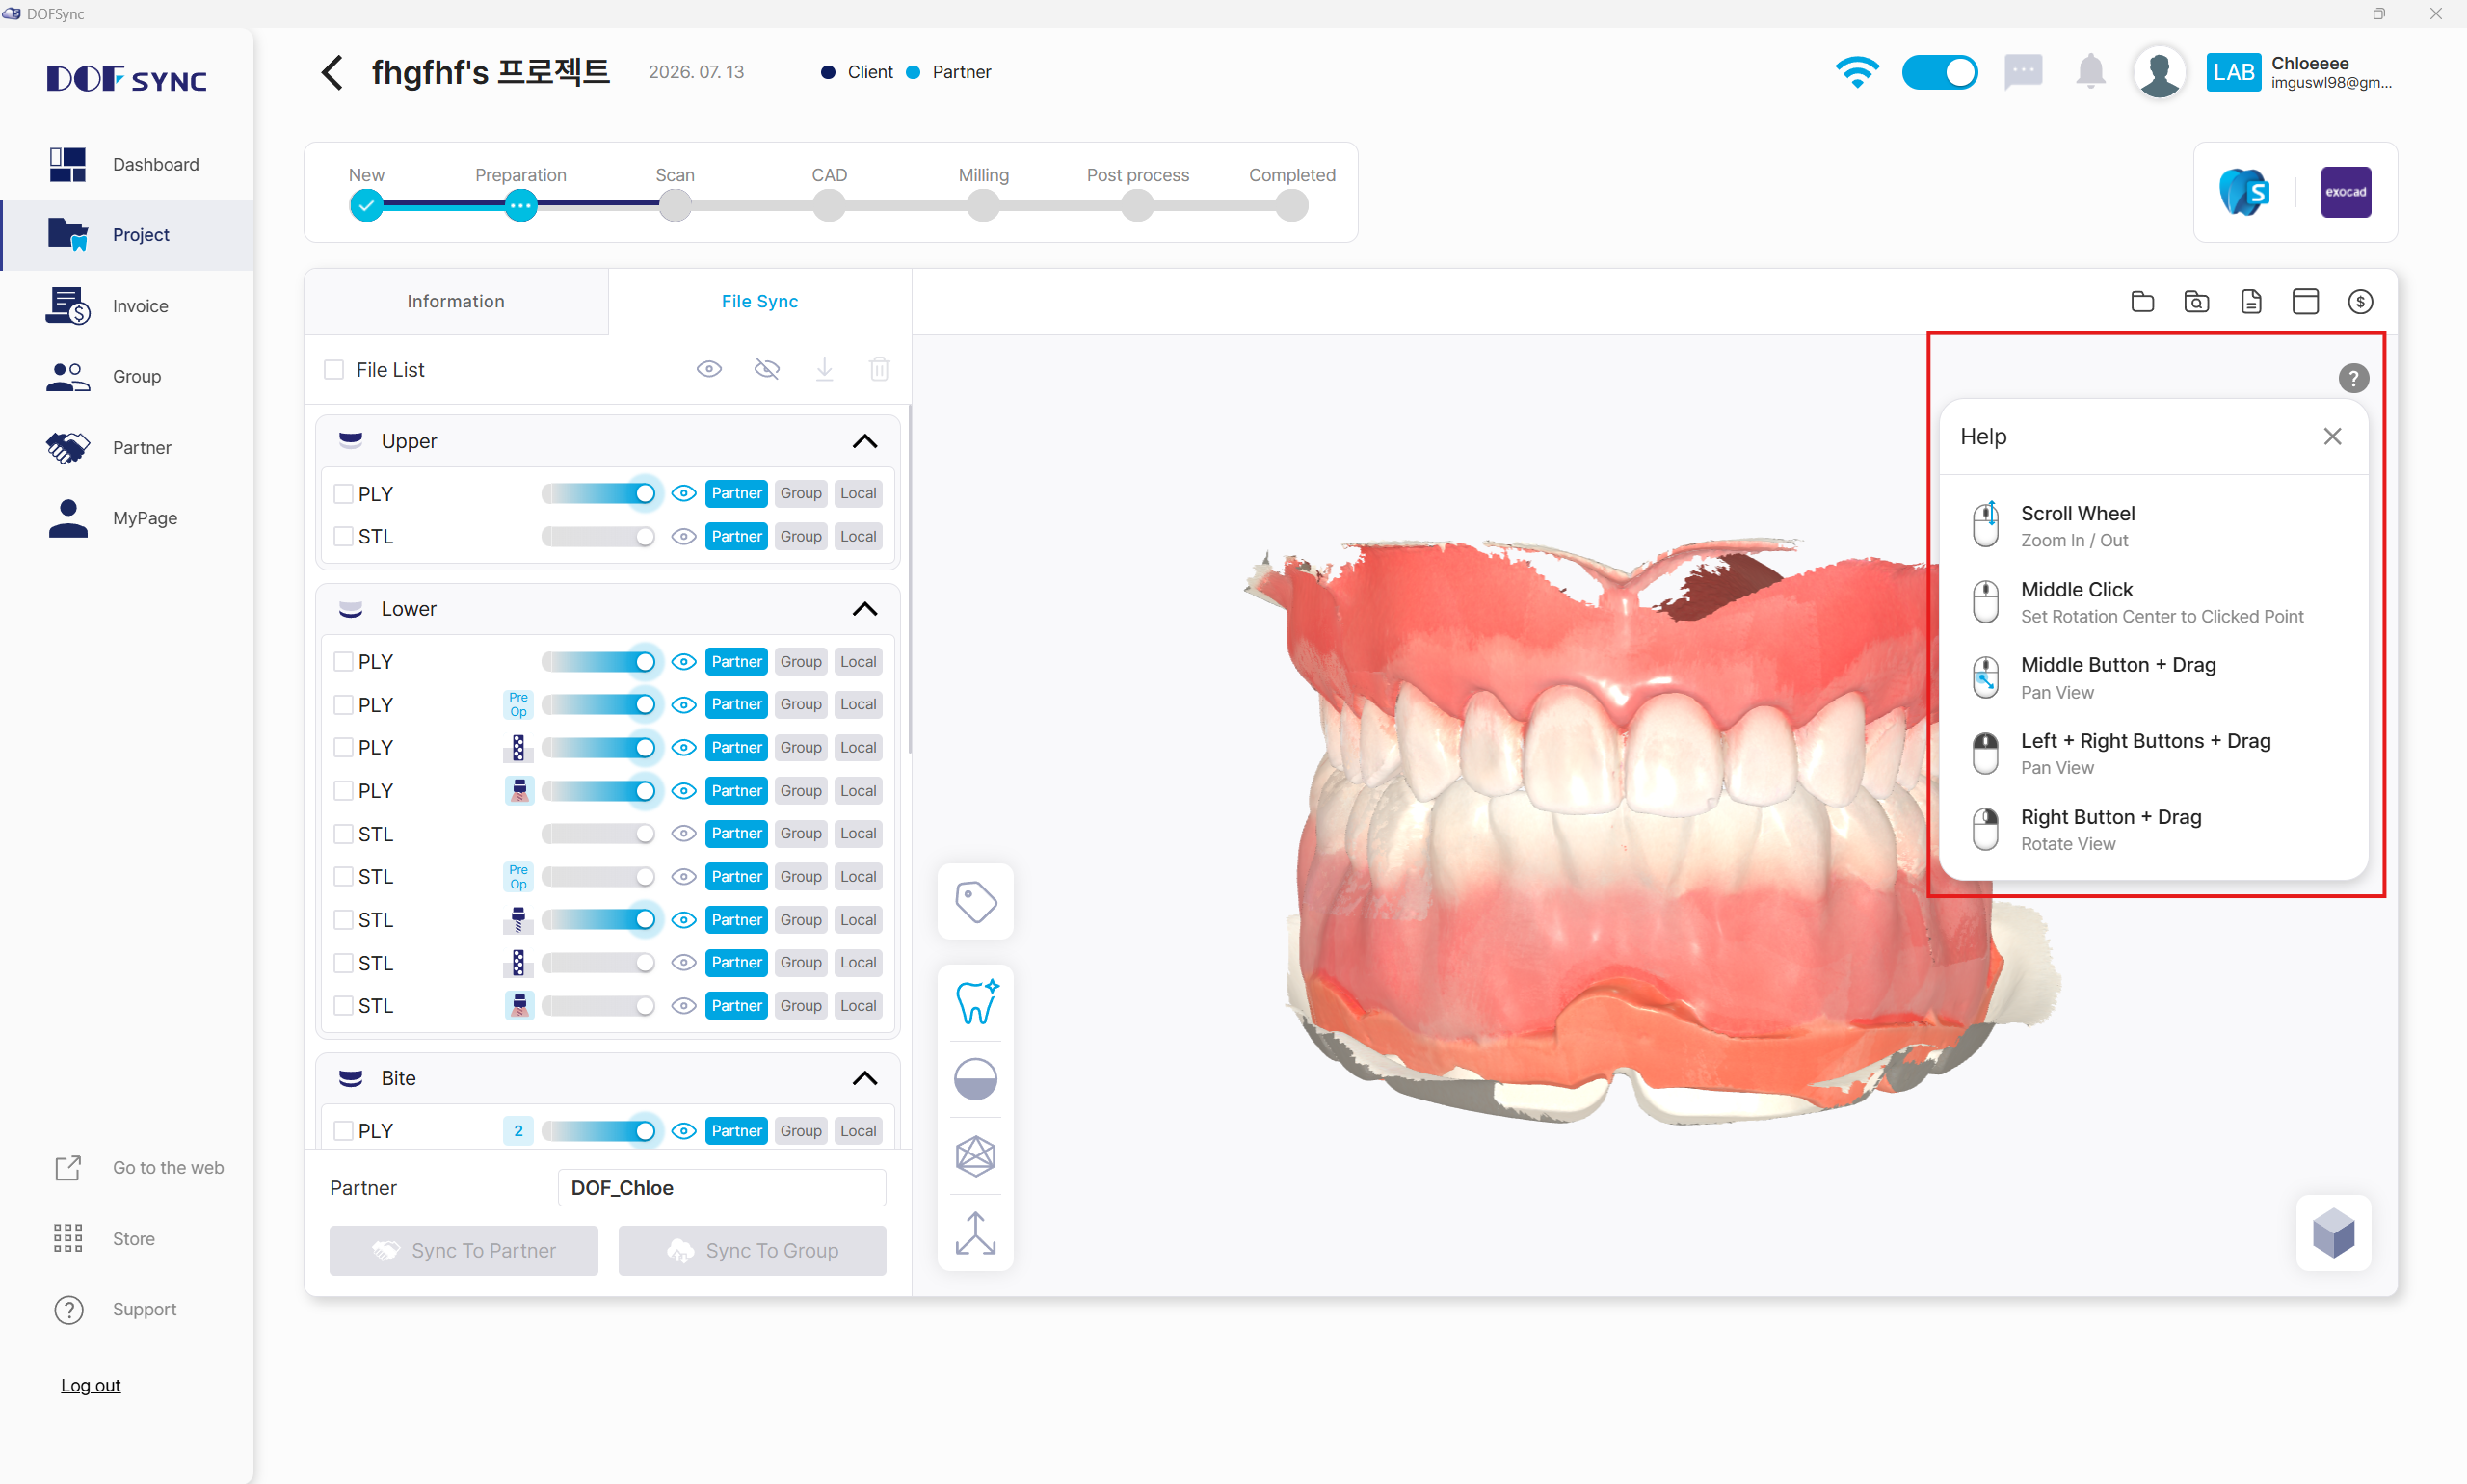Collapse the Upper file section
This screenshot has width=2467, height=1484.
864,441
